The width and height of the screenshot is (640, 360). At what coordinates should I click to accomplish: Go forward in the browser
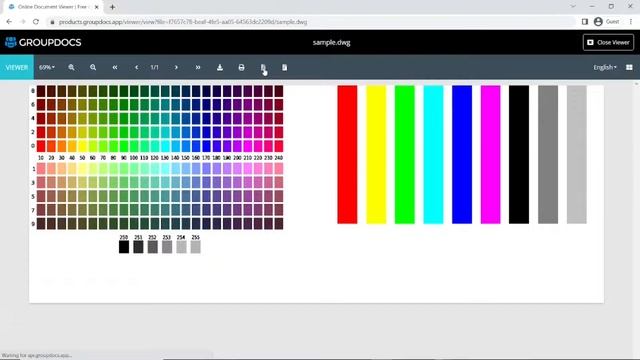22,22
